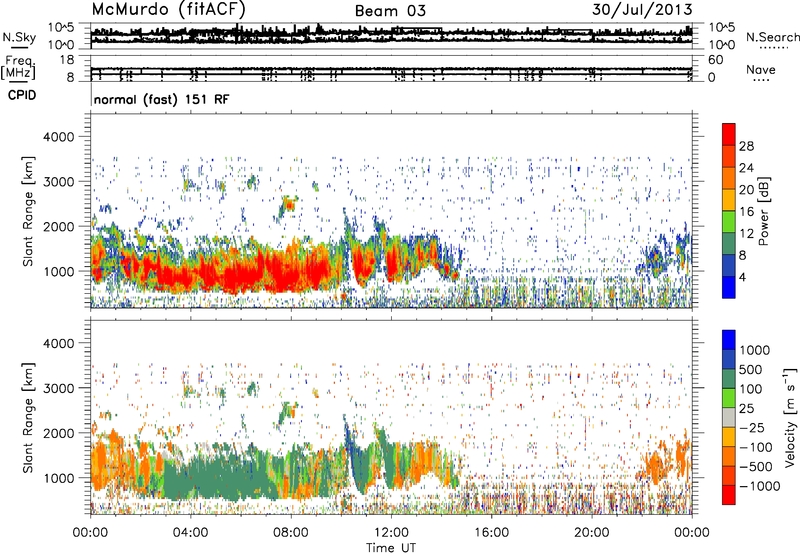Pick the yellow 16–20 dB Power colorbar segment
This screenshot has height=554, width=800.
pyautogui.click(x=729, y=200)
